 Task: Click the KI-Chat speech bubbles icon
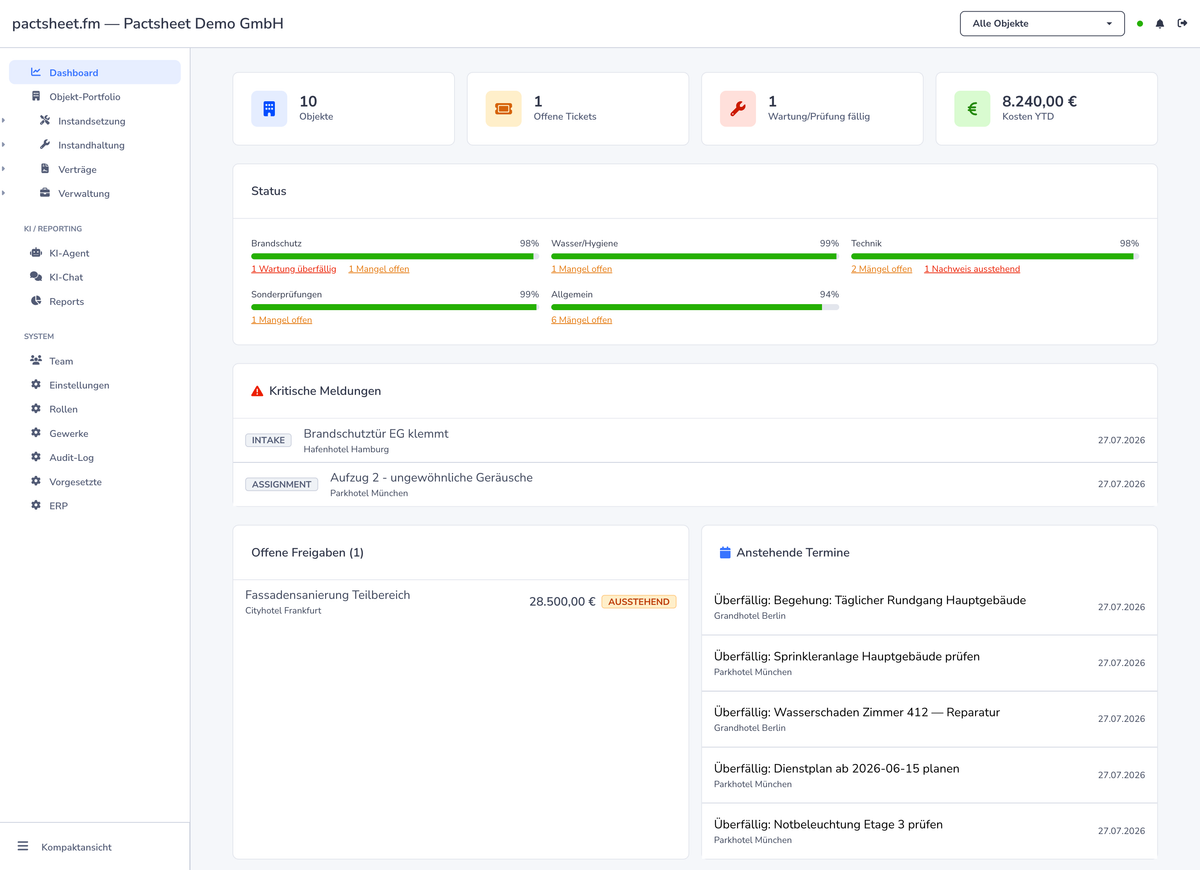coord(36,277)
